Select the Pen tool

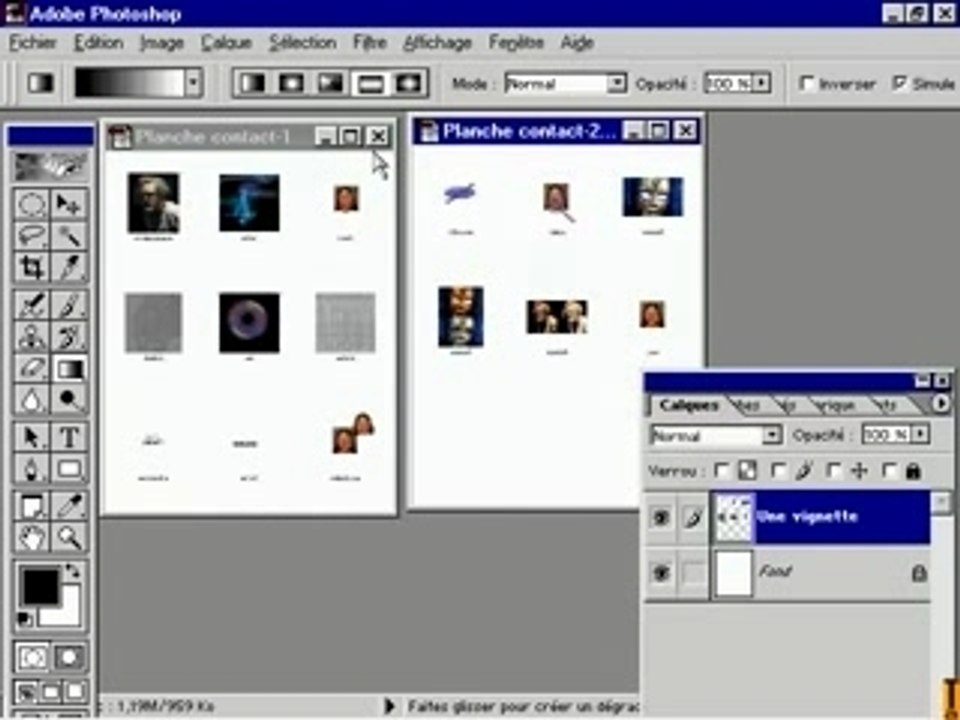click(x=31, y=469)
